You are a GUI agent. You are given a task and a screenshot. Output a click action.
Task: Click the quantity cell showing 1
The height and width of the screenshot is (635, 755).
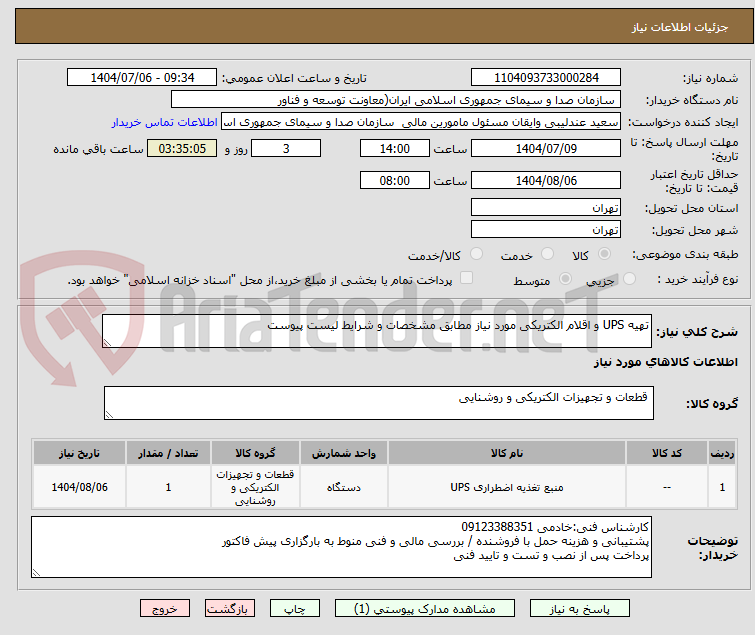pos(168,487)
